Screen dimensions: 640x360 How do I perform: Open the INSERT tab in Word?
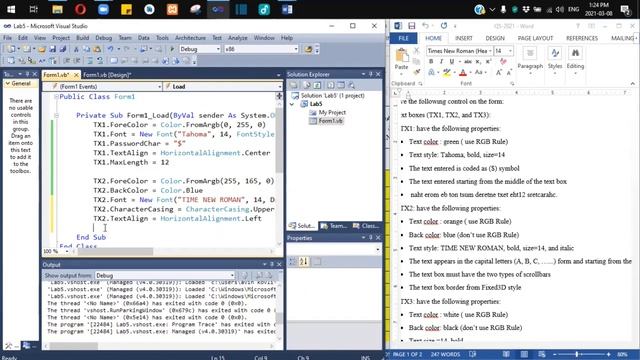point(464,38)
